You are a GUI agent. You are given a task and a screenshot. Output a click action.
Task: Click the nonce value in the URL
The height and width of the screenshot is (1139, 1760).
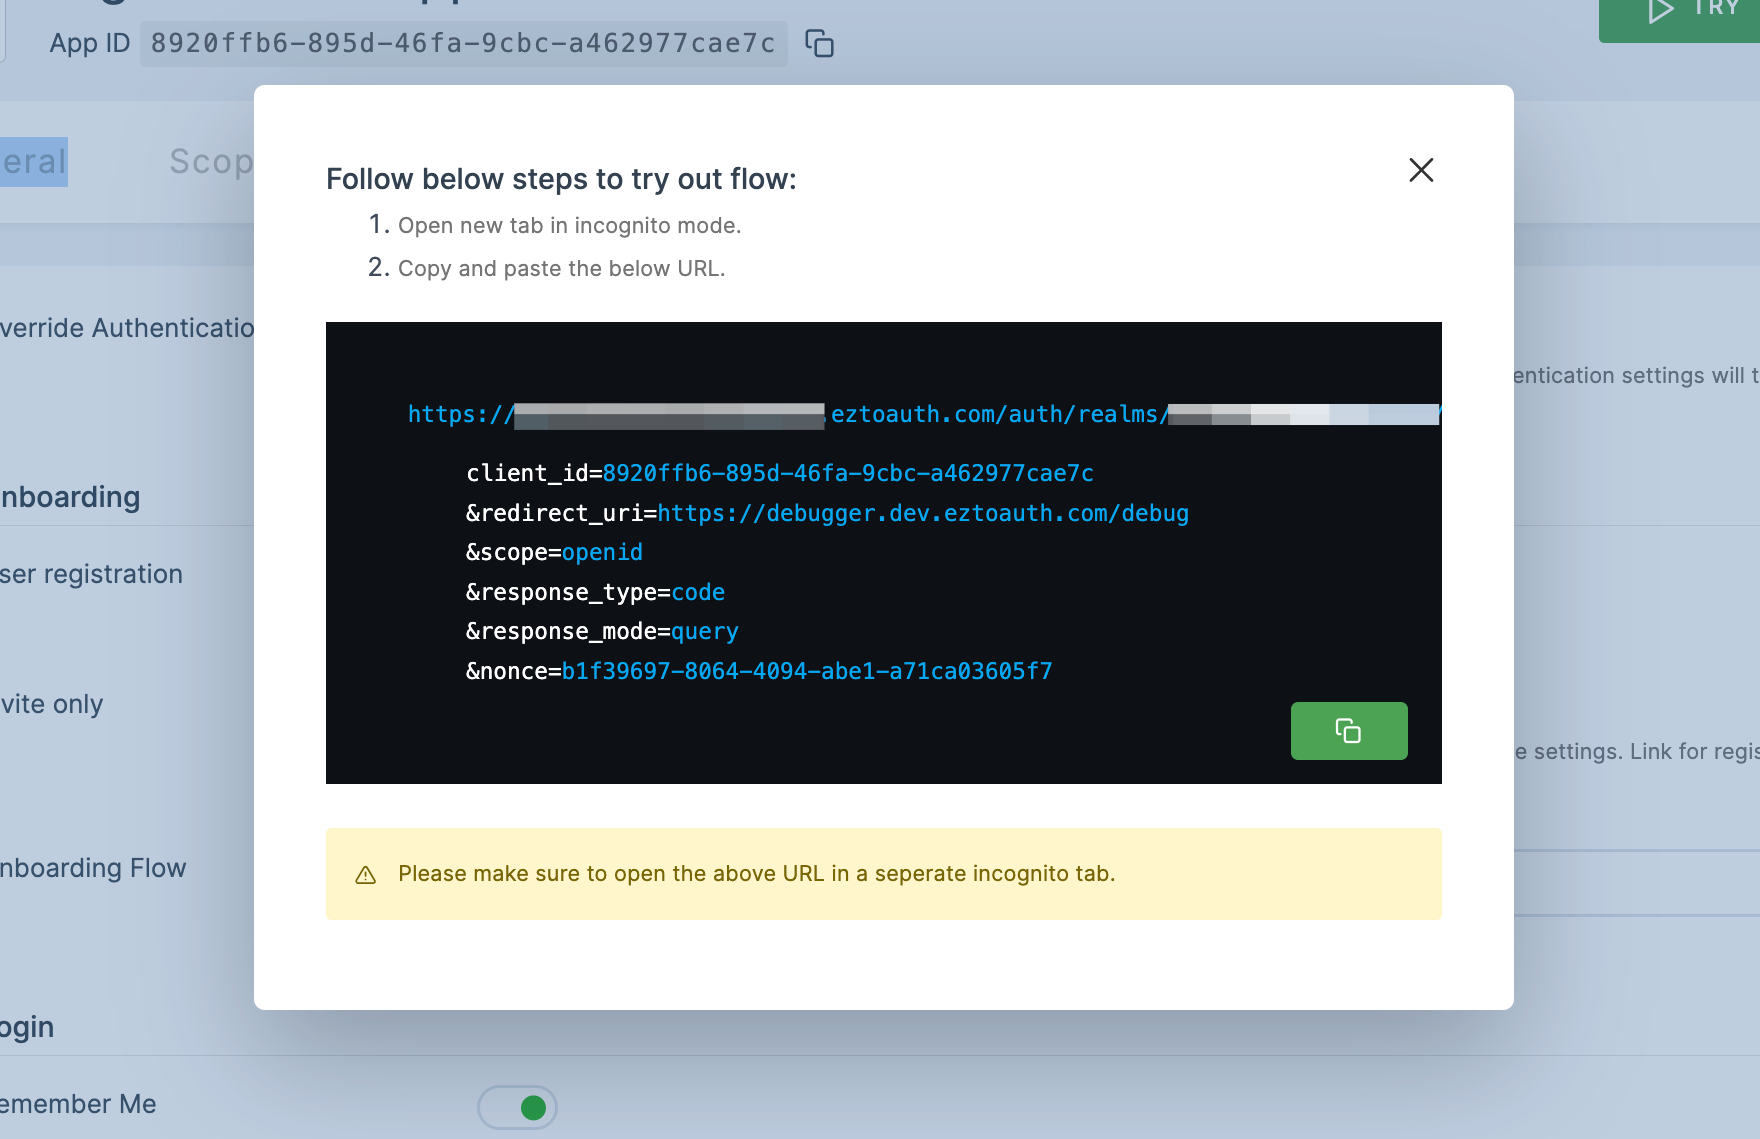[x=807, y=671]
